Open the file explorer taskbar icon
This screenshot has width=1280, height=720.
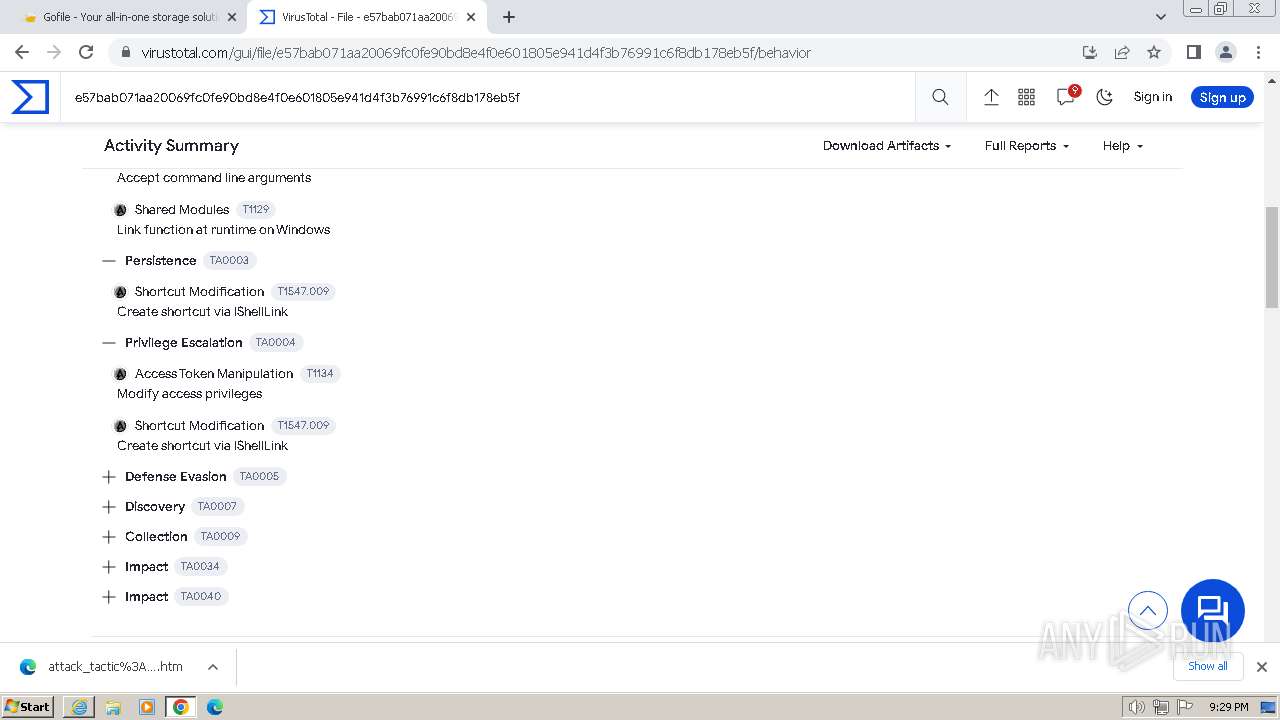[x=113, y=707]
